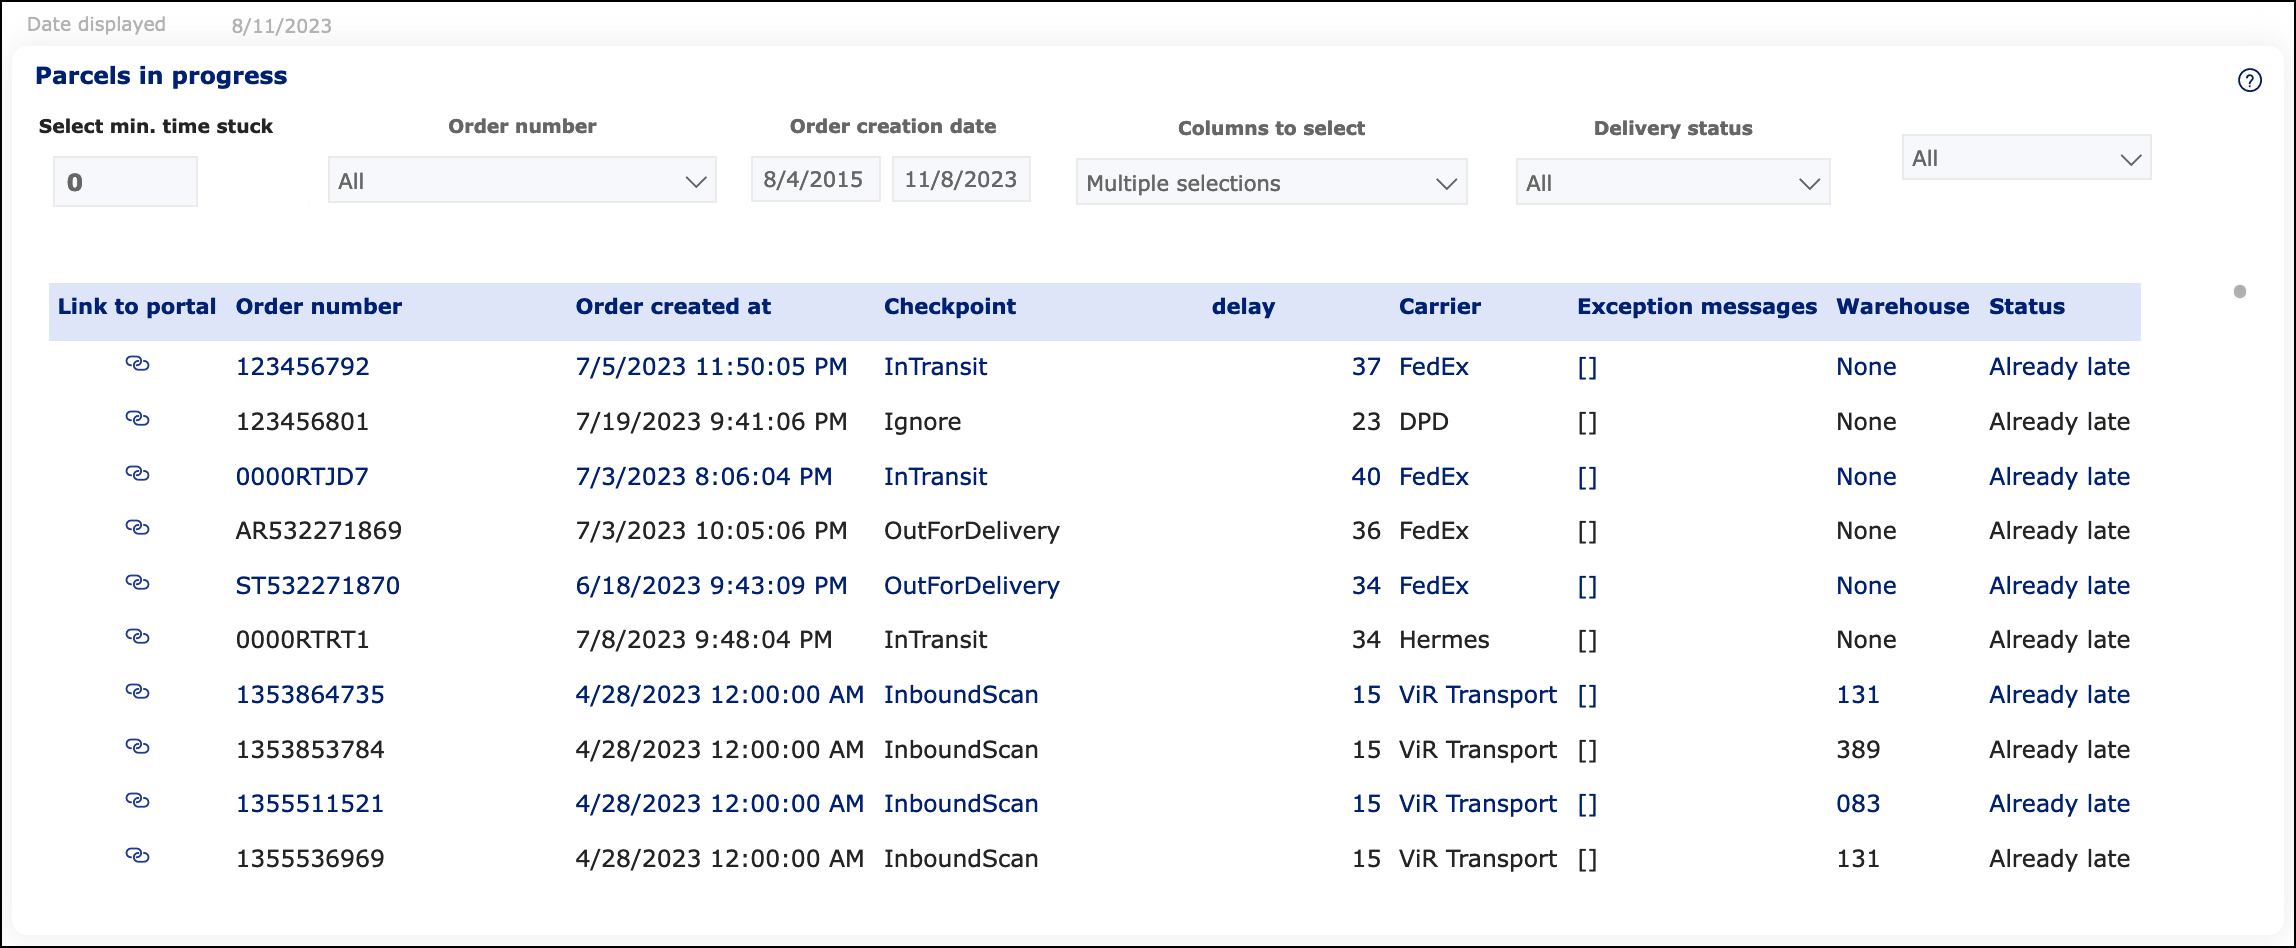Screen dimensions: 2296x948
Task: Open portal link icon for order 1353864735
Action: [x=137, y=692]
